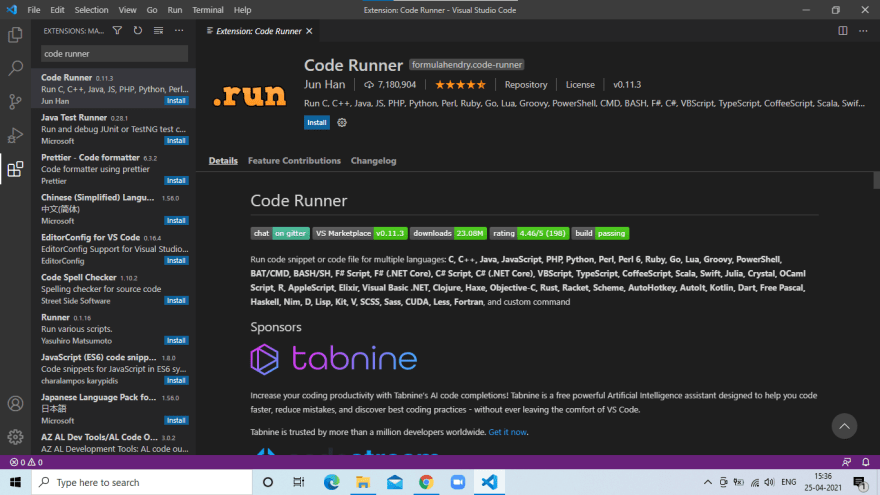Click the five-star rating
Viewport: 880px width, 495px height.
click(x=460, y=85)
